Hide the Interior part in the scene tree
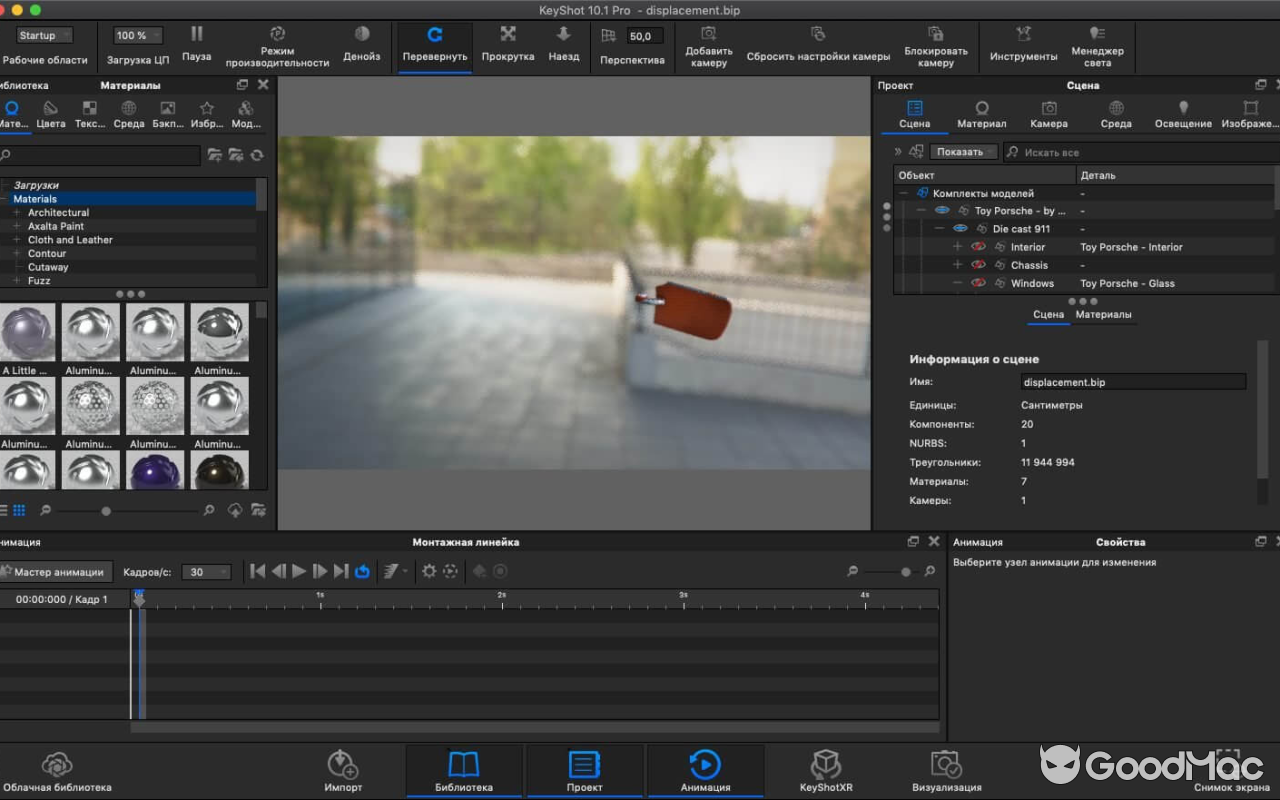The height and width of the screenshot is (800, 1280). pos(977,246)
